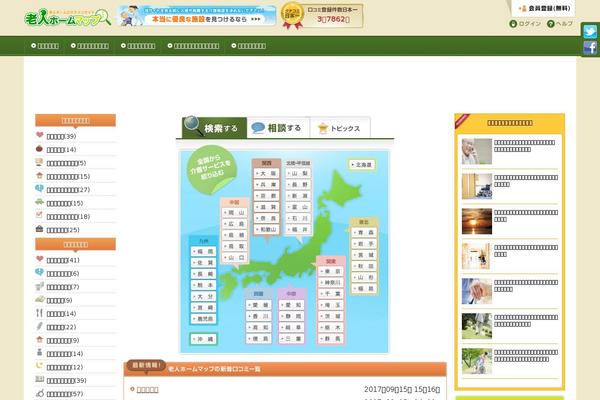The image size is (600, 400).
Task: Open the elderly person article thumbnail
Action: coord(477,152)
